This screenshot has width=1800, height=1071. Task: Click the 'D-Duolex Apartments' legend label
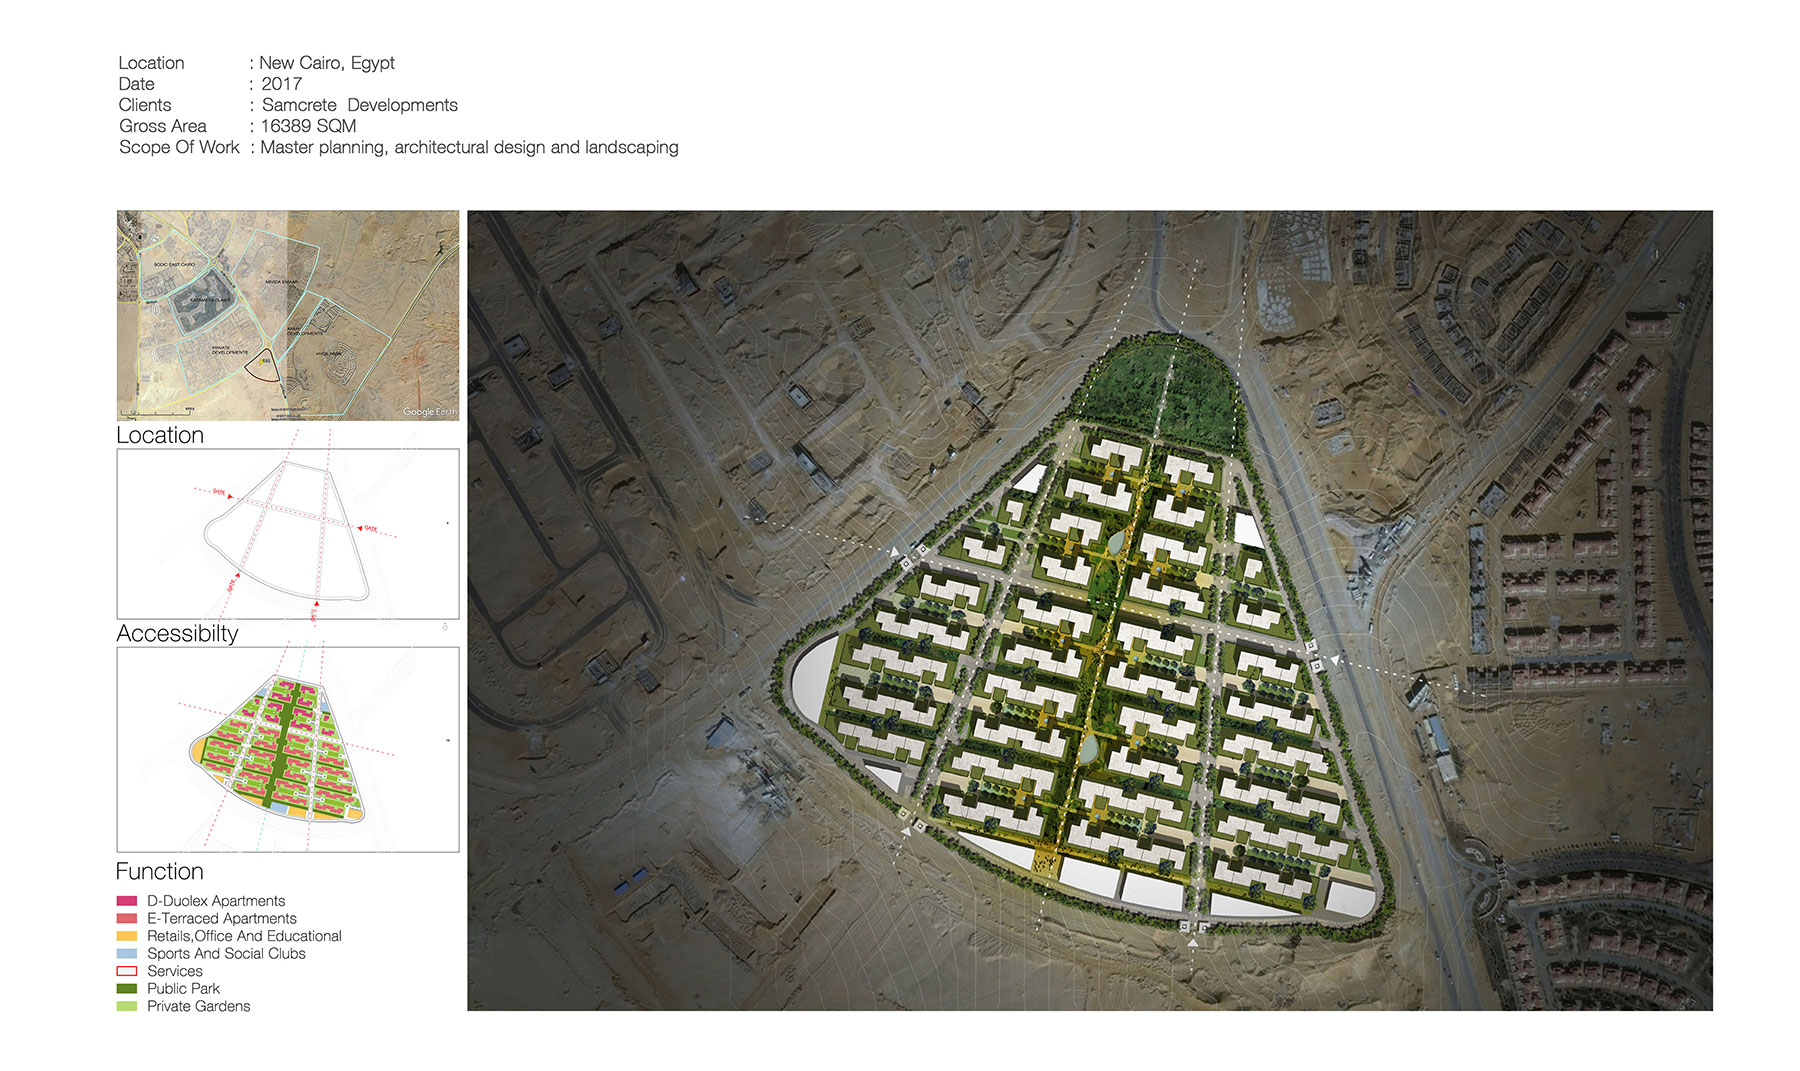pos(216,901)
